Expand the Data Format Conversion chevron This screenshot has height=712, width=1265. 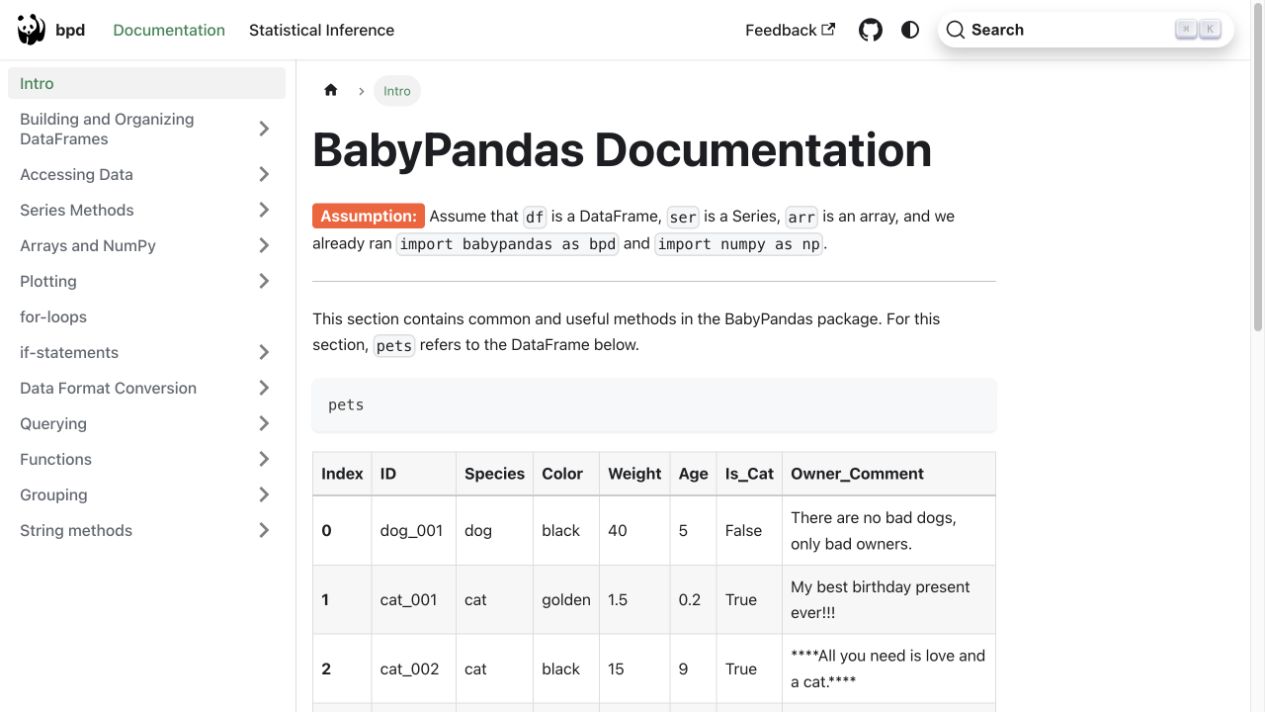(x=264, y=388)
